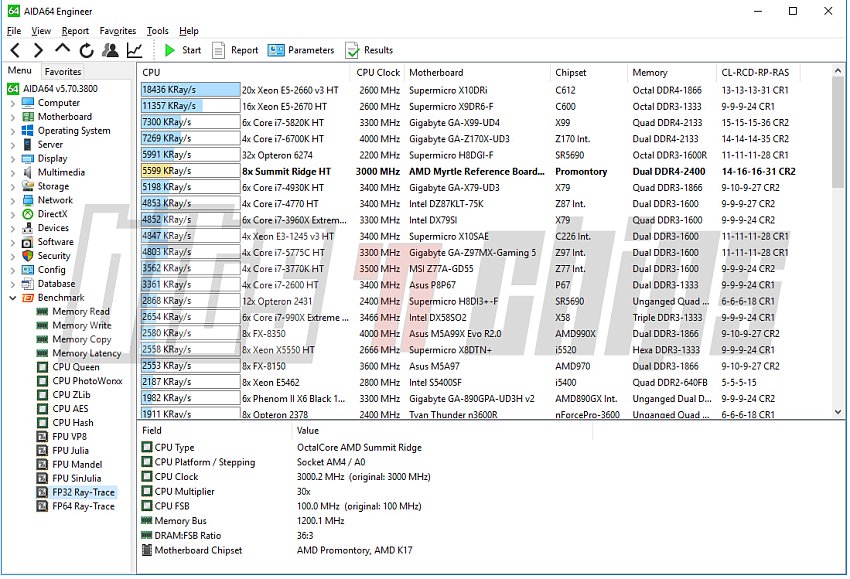
Task: Switch to the Menu tab
Action: click(x=20, y=70)
